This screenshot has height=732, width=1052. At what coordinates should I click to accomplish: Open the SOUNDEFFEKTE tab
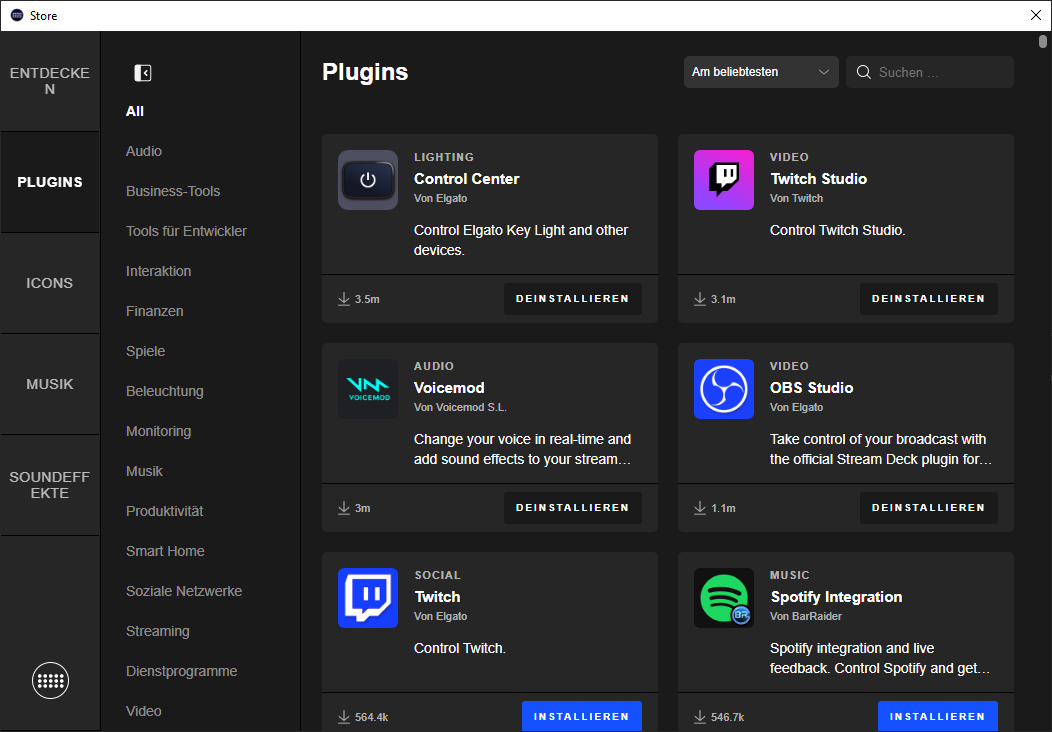50,484
